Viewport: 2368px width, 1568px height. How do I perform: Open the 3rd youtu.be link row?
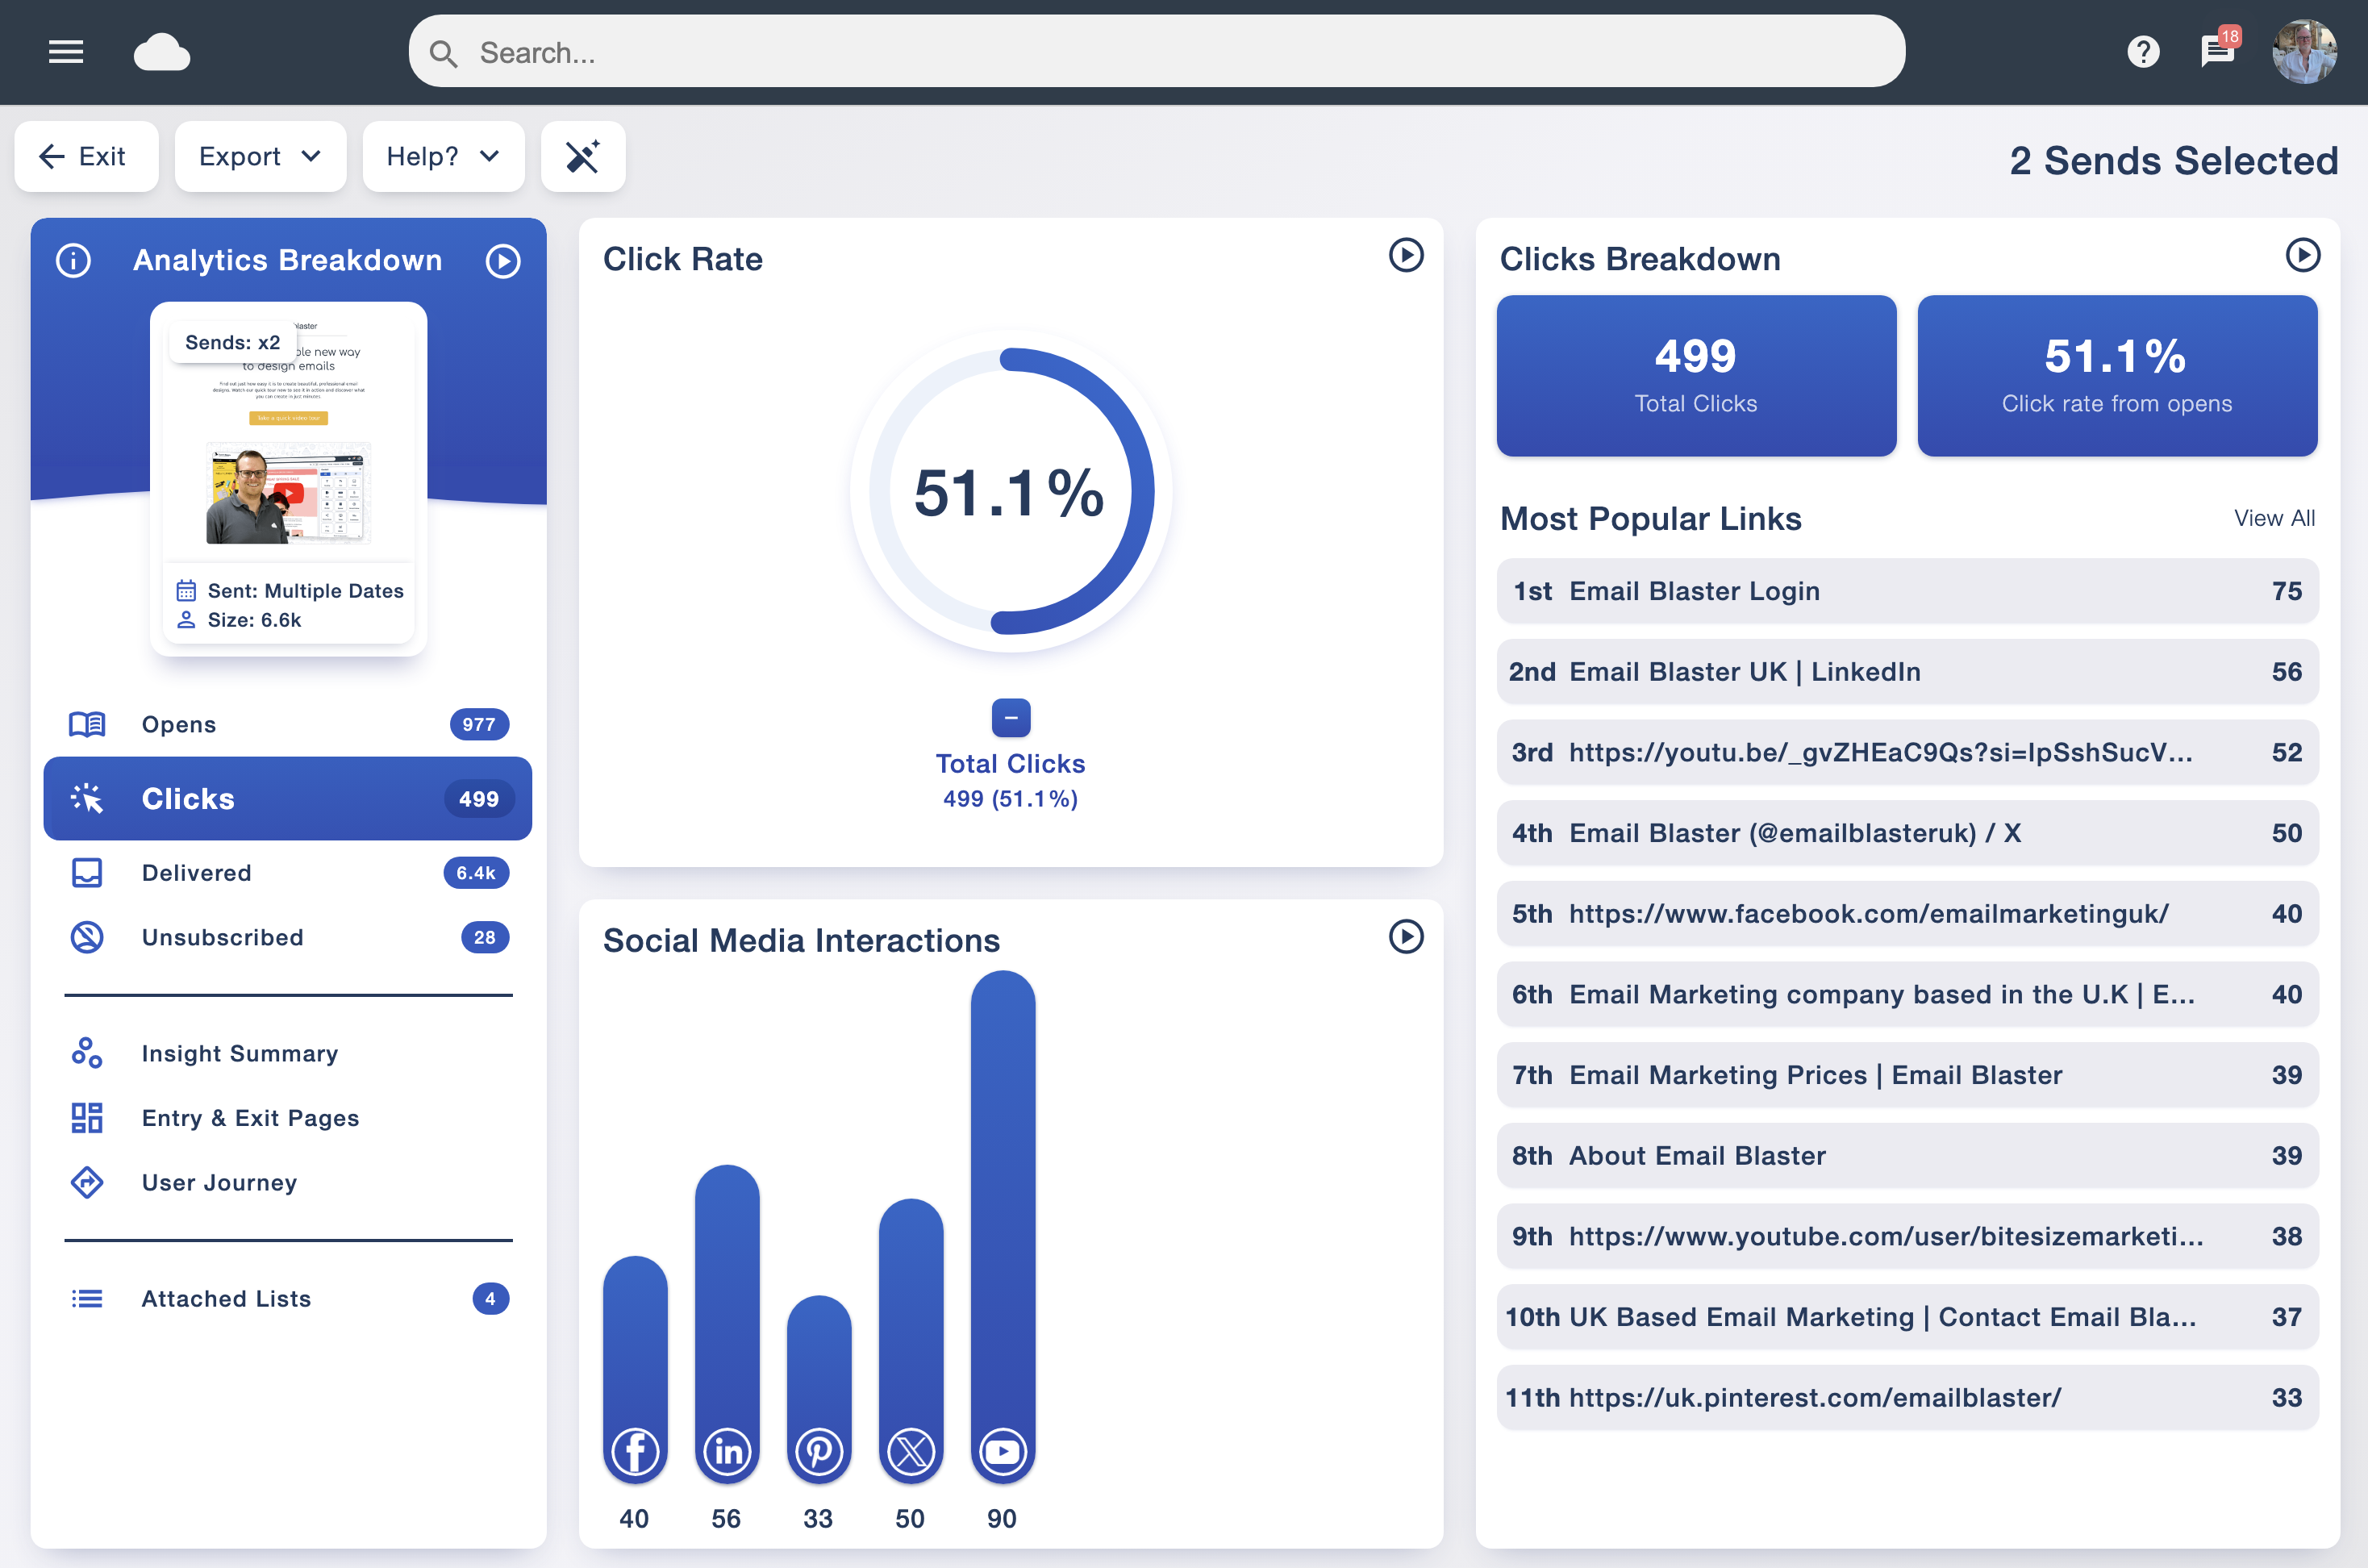1907,752
